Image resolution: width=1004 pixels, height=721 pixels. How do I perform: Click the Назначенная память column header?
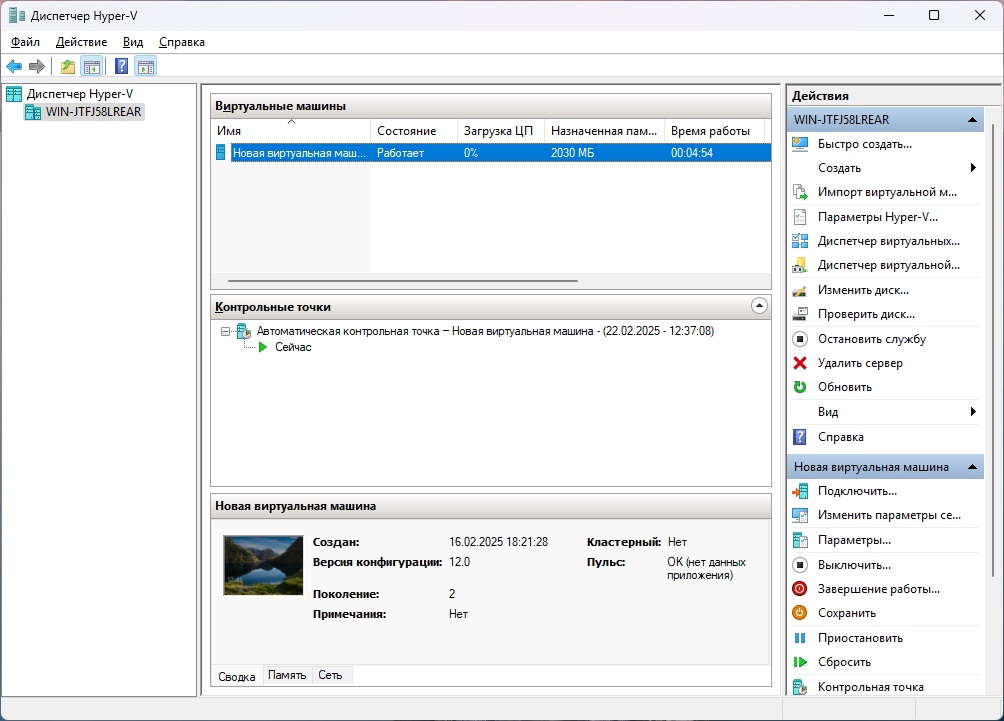(604, 131)
